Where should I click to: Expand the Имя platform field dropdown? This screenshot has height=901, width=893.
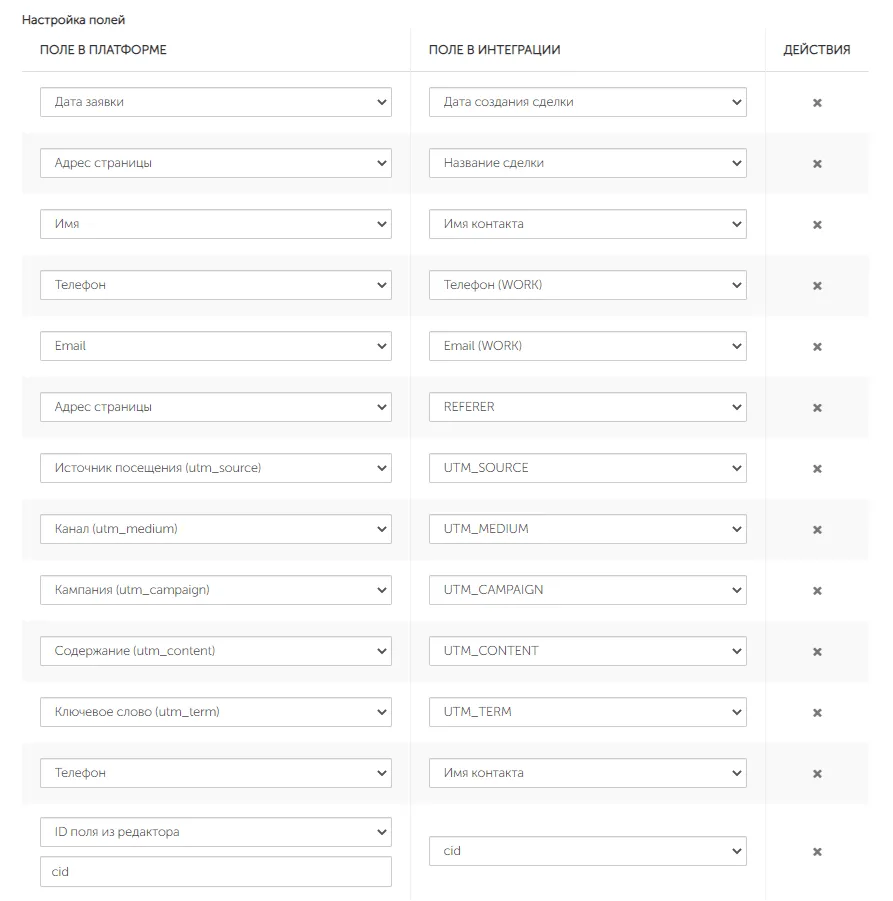click(215, 224)
